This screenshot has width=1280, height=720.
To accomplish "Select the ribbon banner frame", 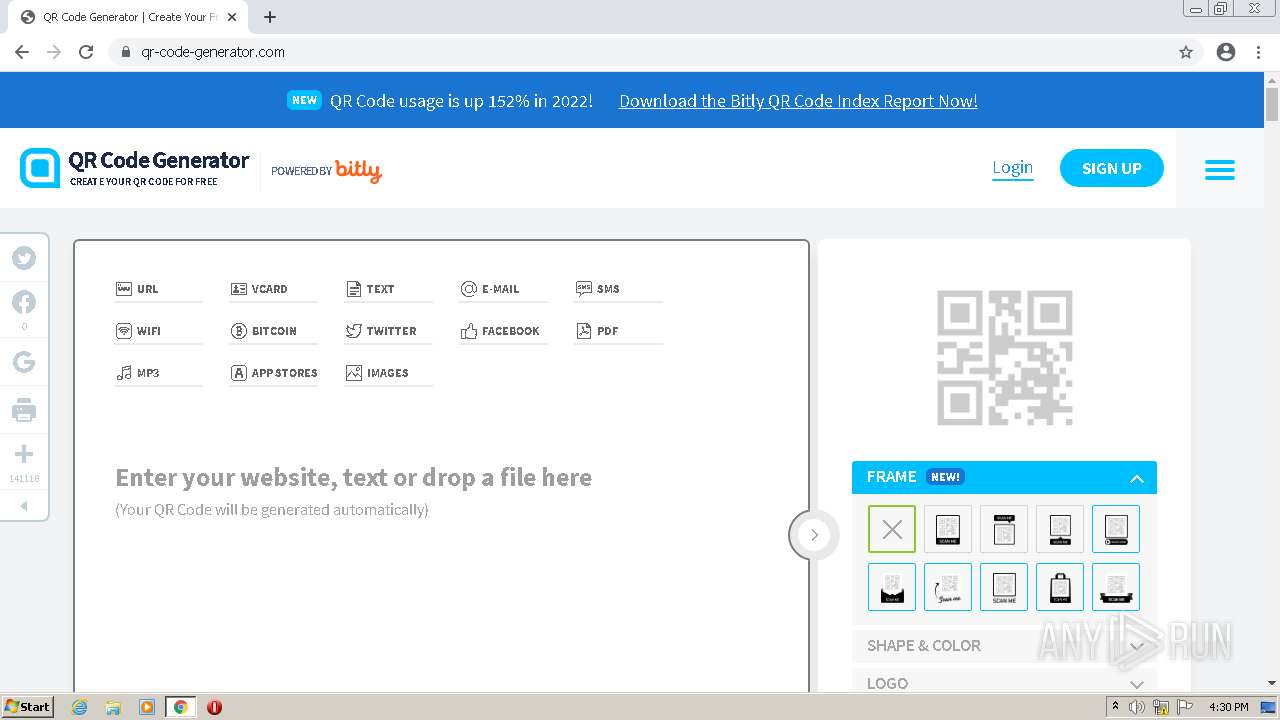I will click(1116, 587).
